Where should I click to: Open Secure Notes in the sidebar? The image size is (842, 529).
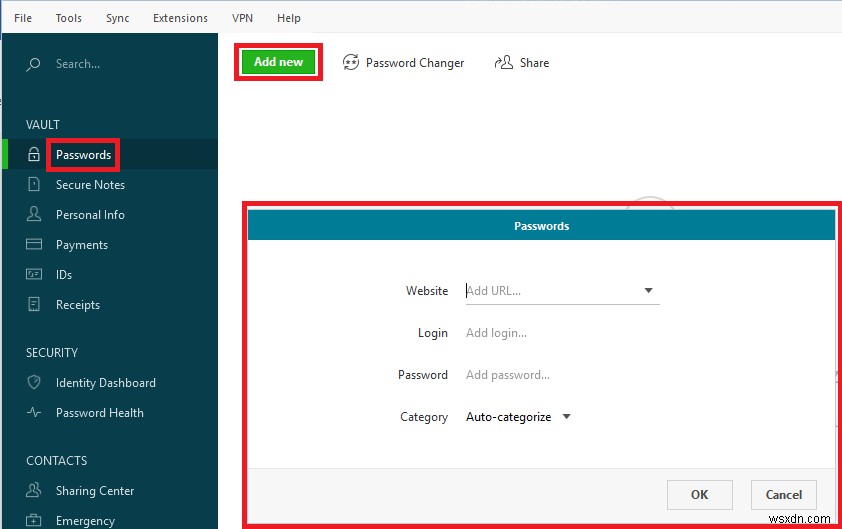click(x=90, y=185)
